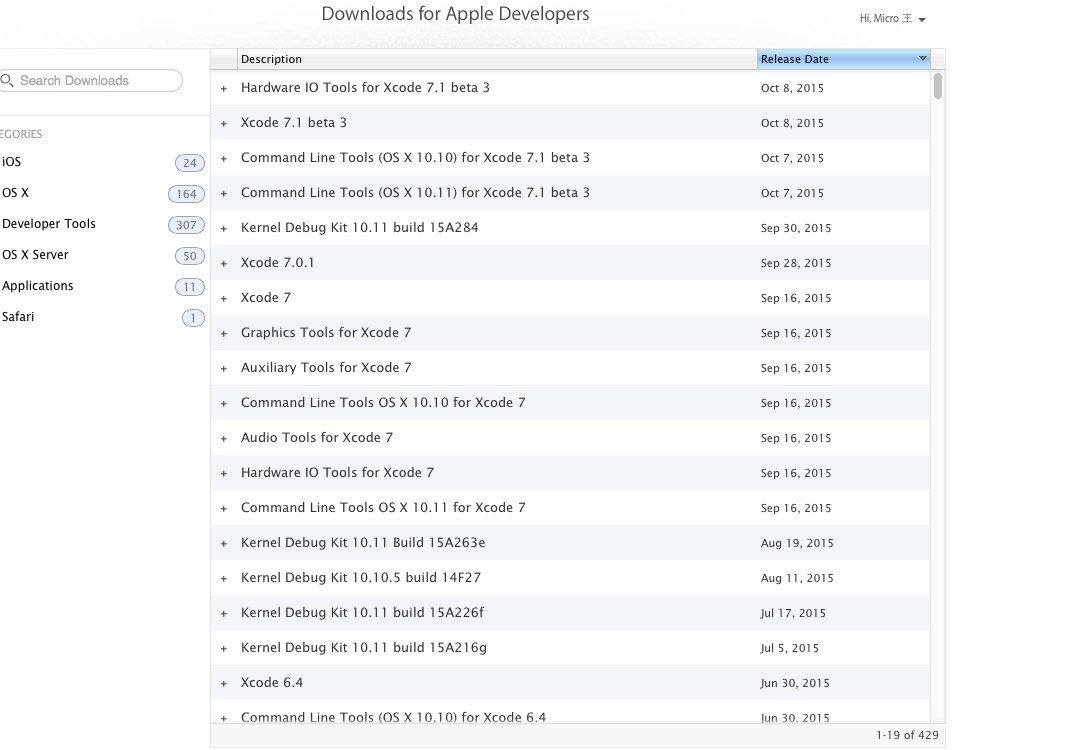Expand Hardware IO Tools for Xcode 7.1 beta 3
This screenshot has width=1070, height=750.
pyautogui.click(x=224, y=89)
